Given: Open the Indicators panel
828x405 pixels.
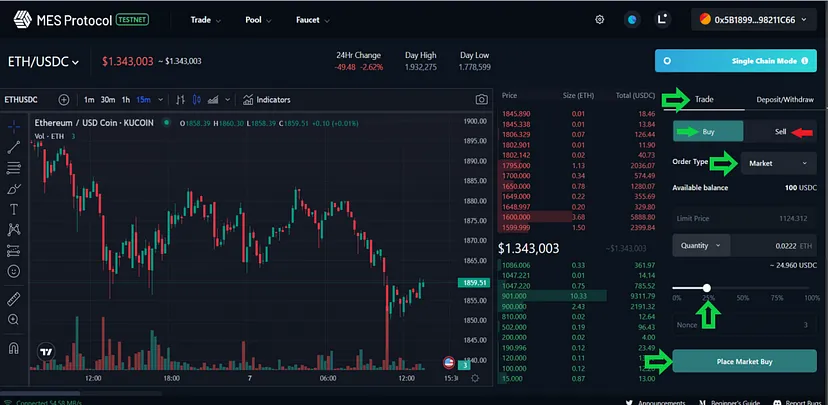Looking at the screenshot, I should 267,100.
